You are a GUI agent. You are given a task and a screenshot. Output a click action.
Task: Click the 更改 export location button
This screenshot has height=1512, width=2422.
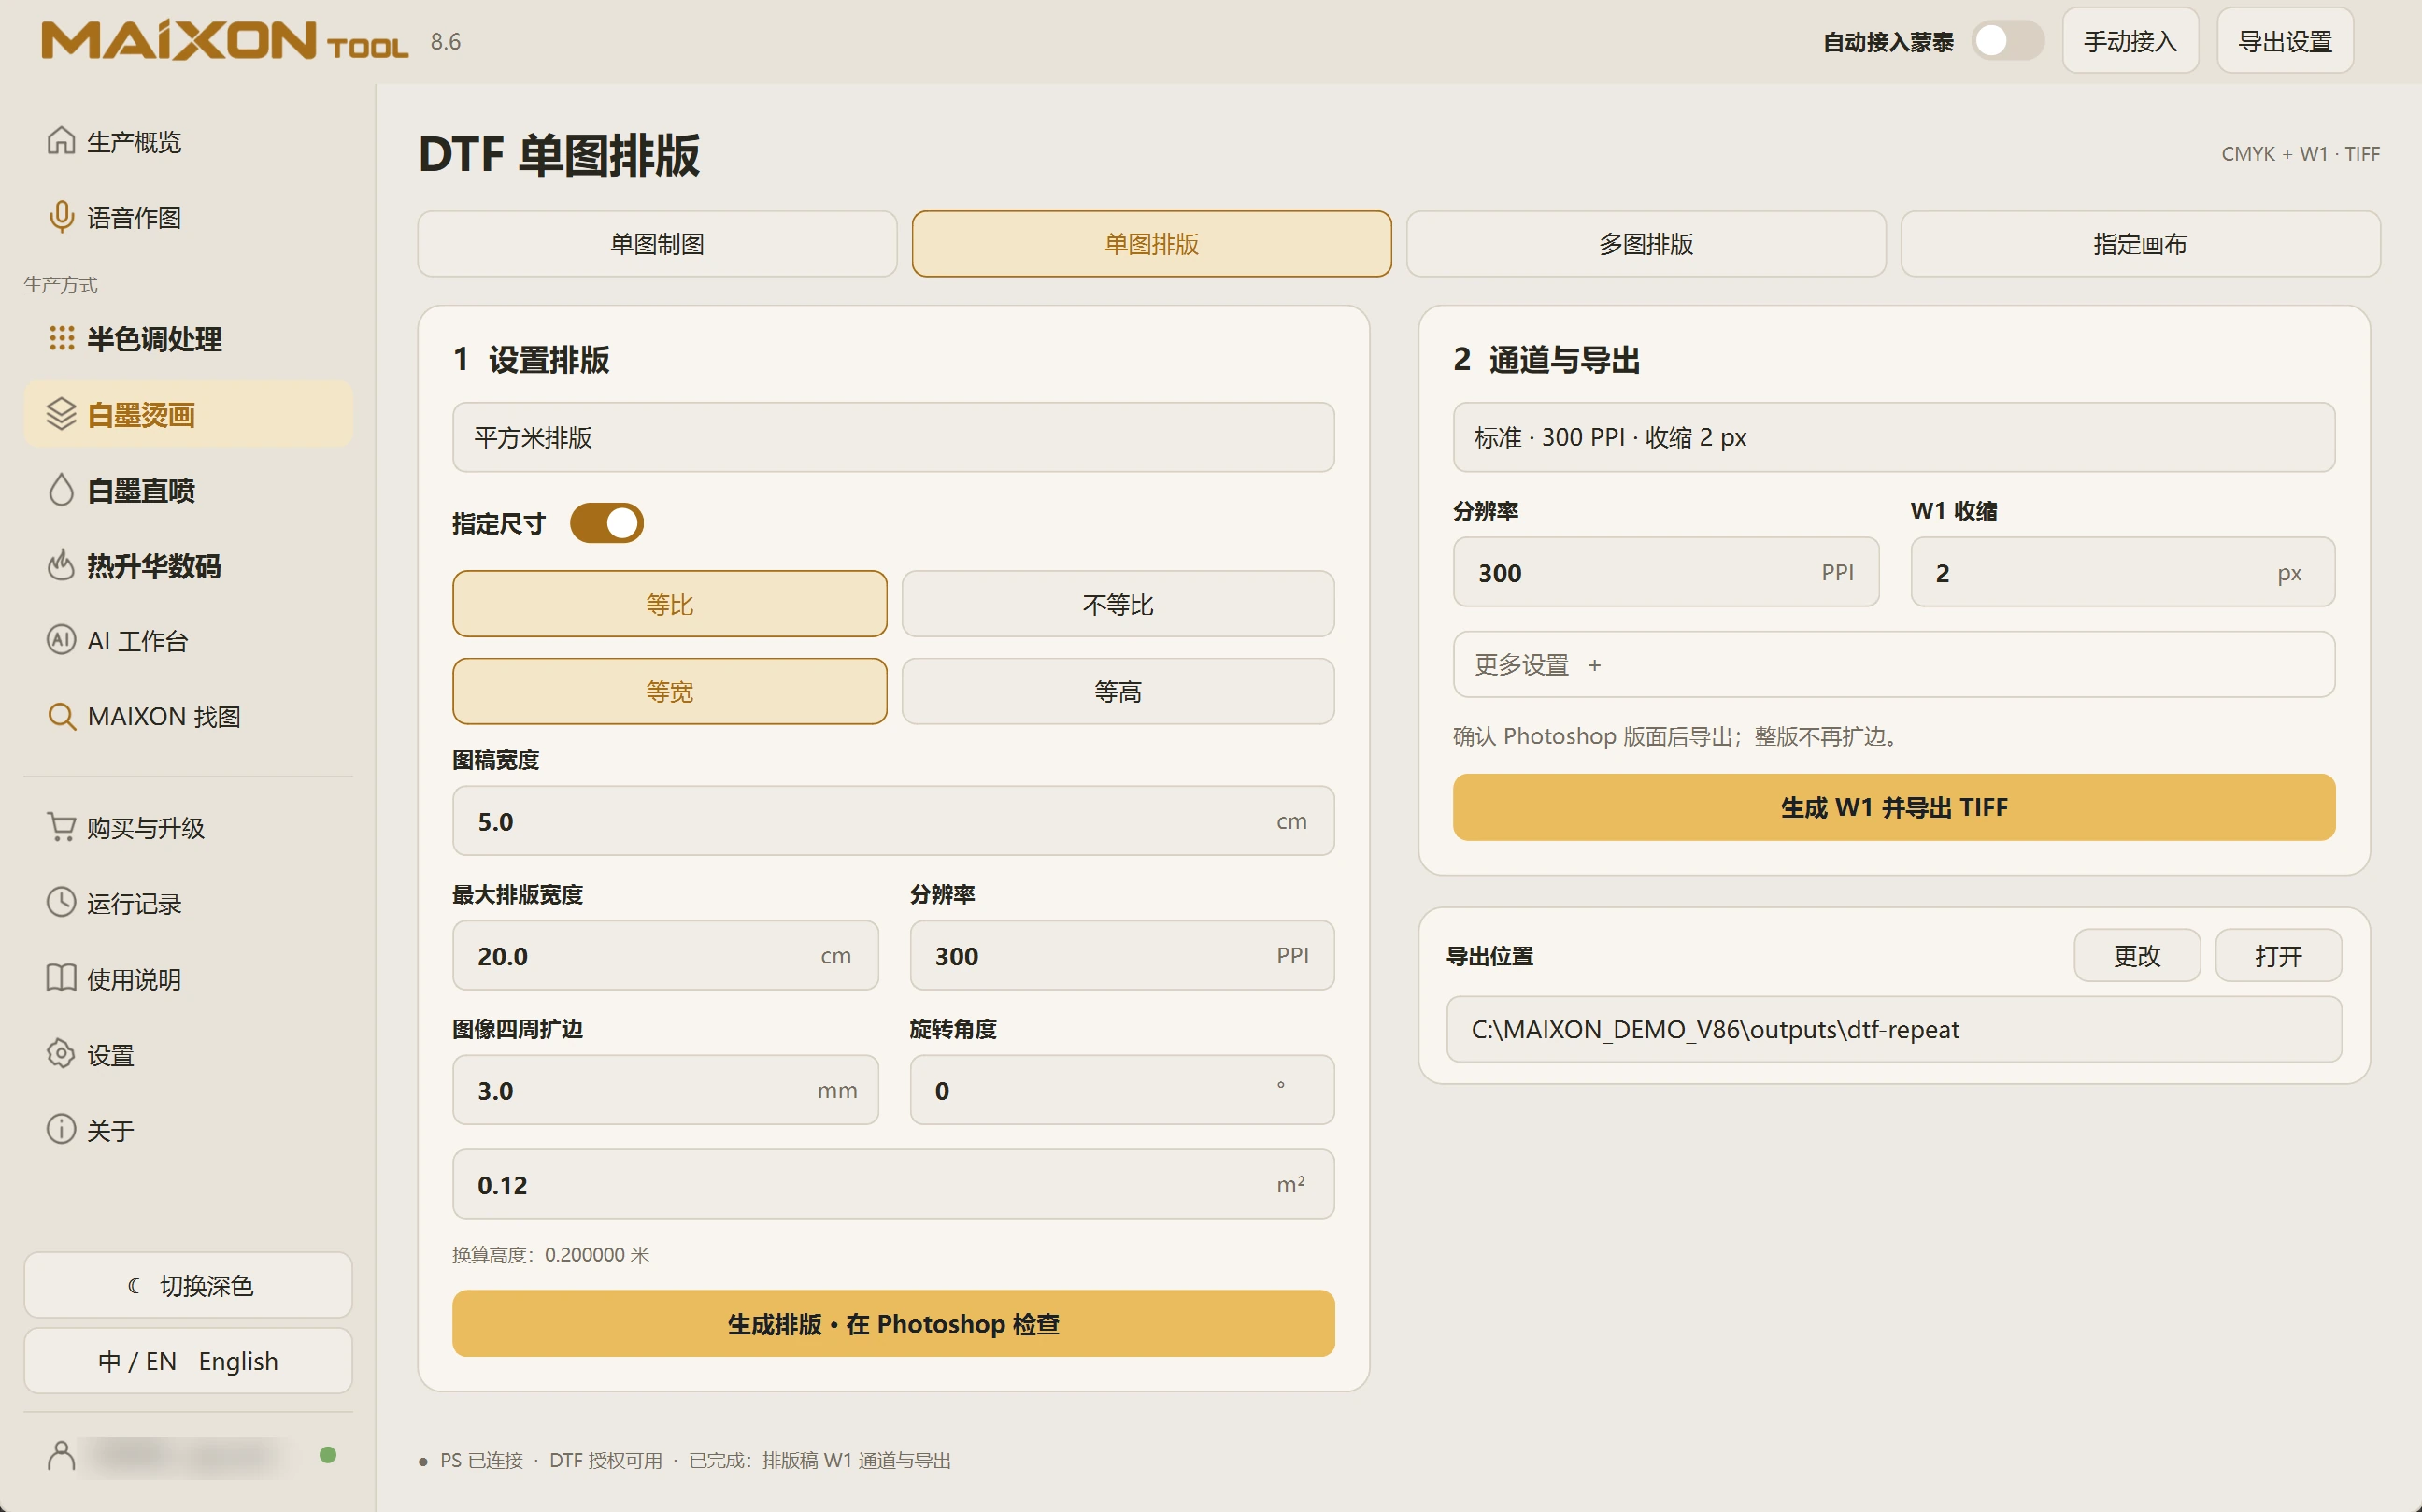pos(2136,955)
